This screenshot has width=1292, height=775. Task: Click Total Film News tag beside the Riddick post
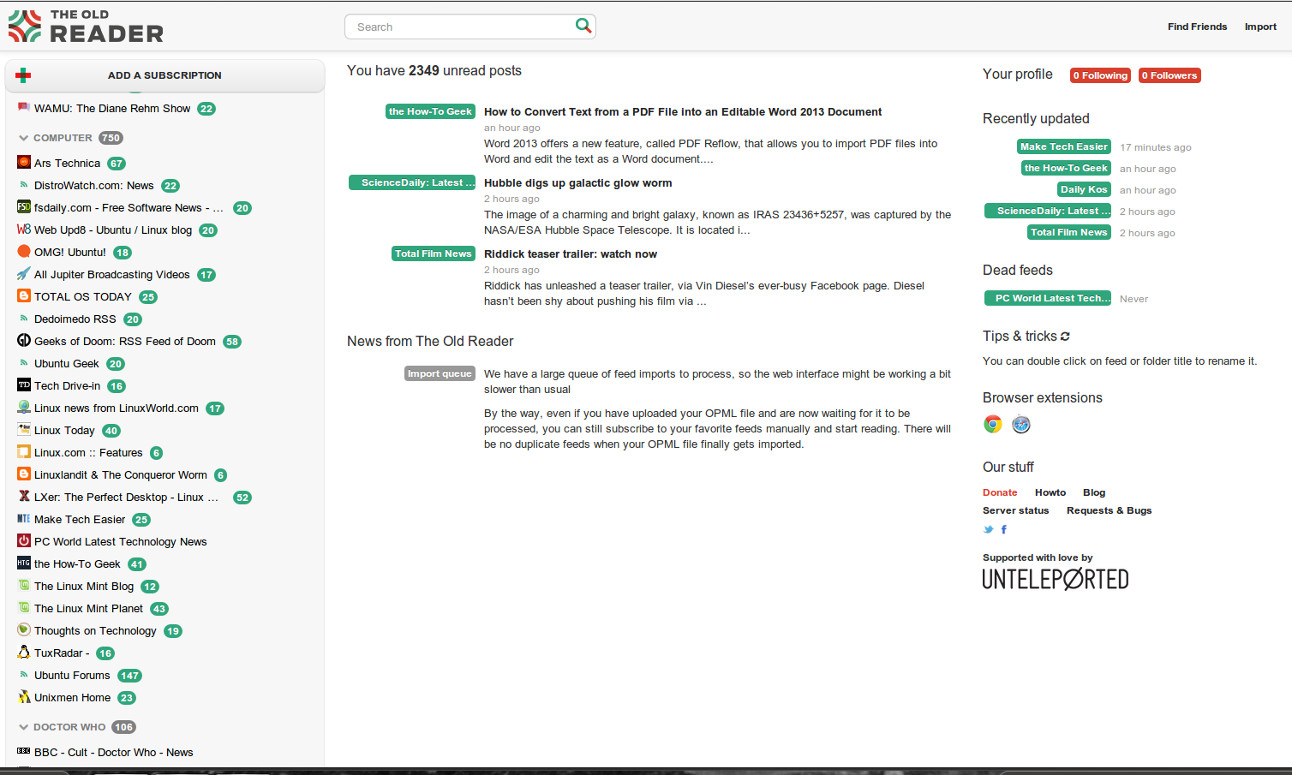click(433, 254)
